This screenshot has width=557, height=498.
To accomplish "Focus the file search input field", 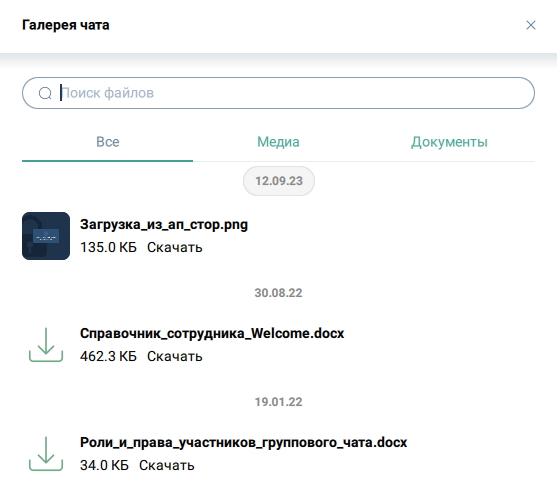I will [278, 93].
